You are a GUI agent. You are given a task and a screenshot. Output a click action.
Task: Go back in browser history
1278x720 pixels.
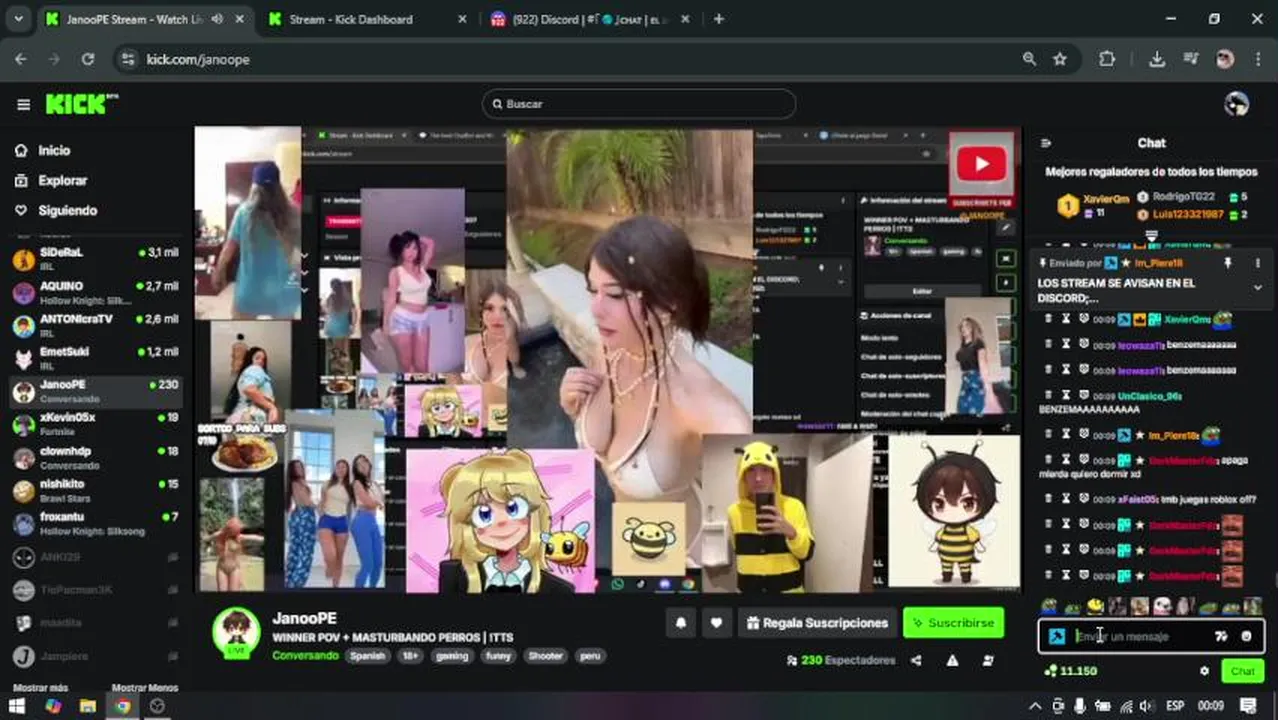pos(21,59)
